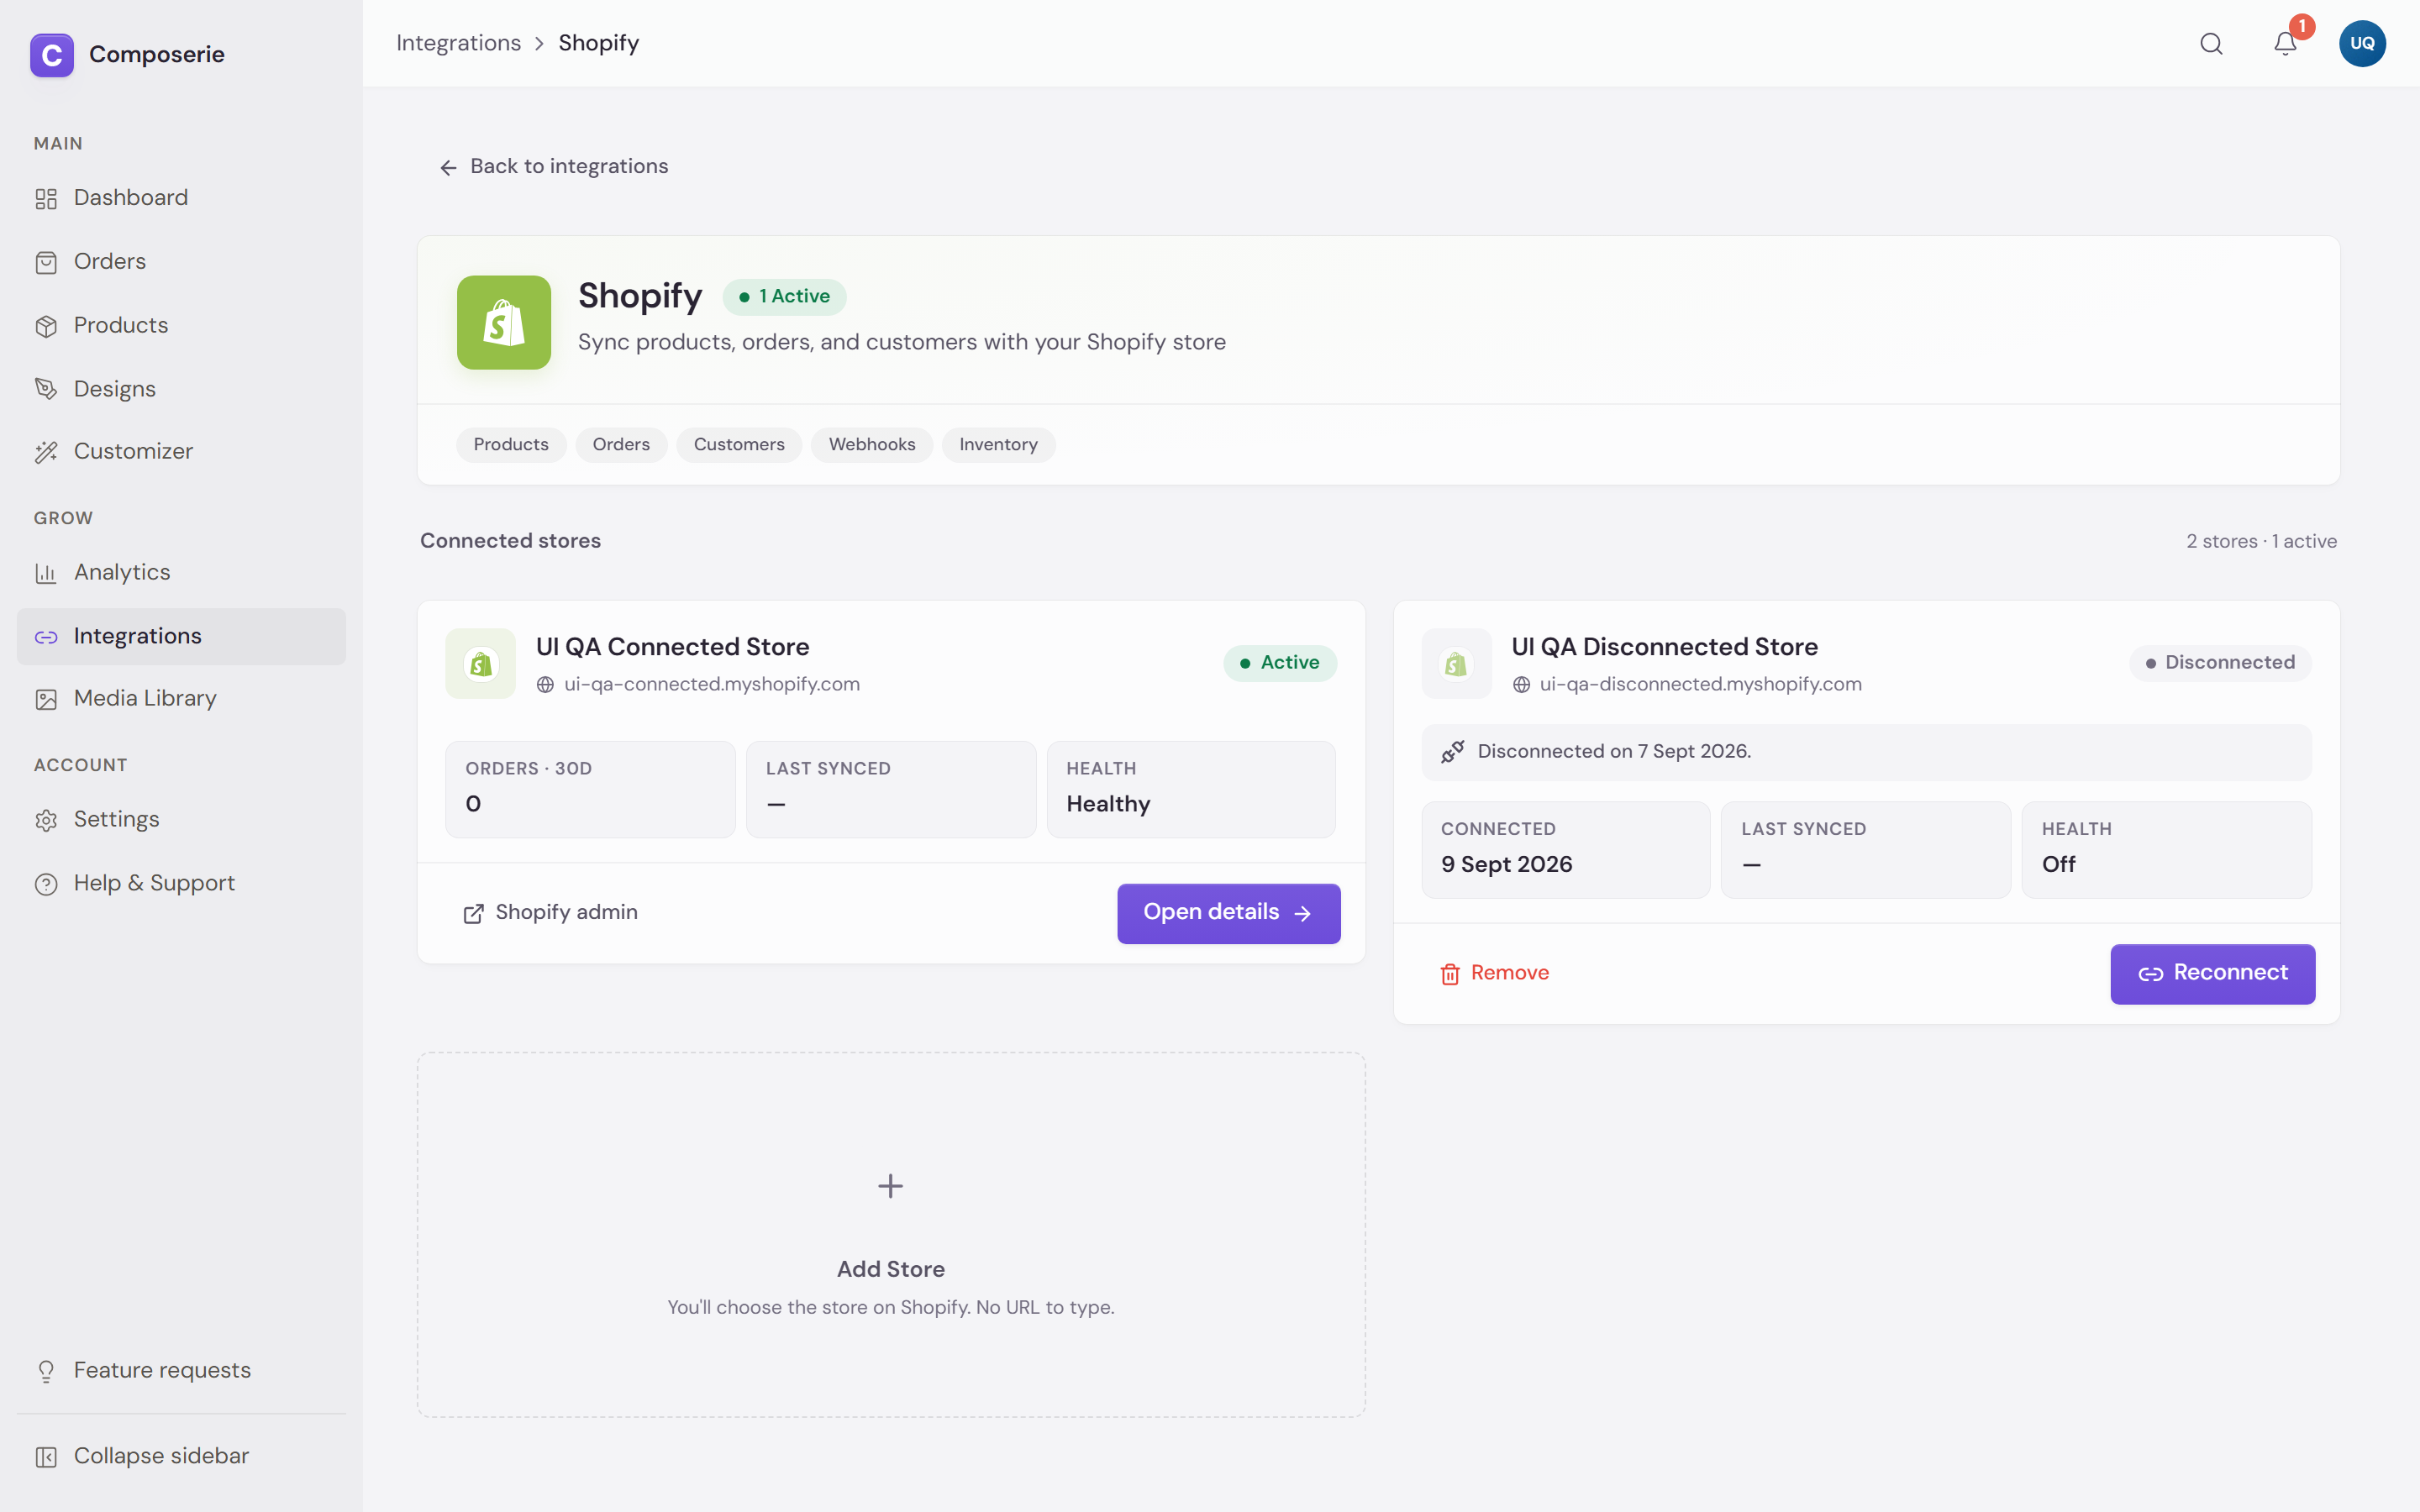The width and height of the screenshot is (2420, 1512).
Task: Open Integrations in the sidebar
Action: [x=181, y=636]
